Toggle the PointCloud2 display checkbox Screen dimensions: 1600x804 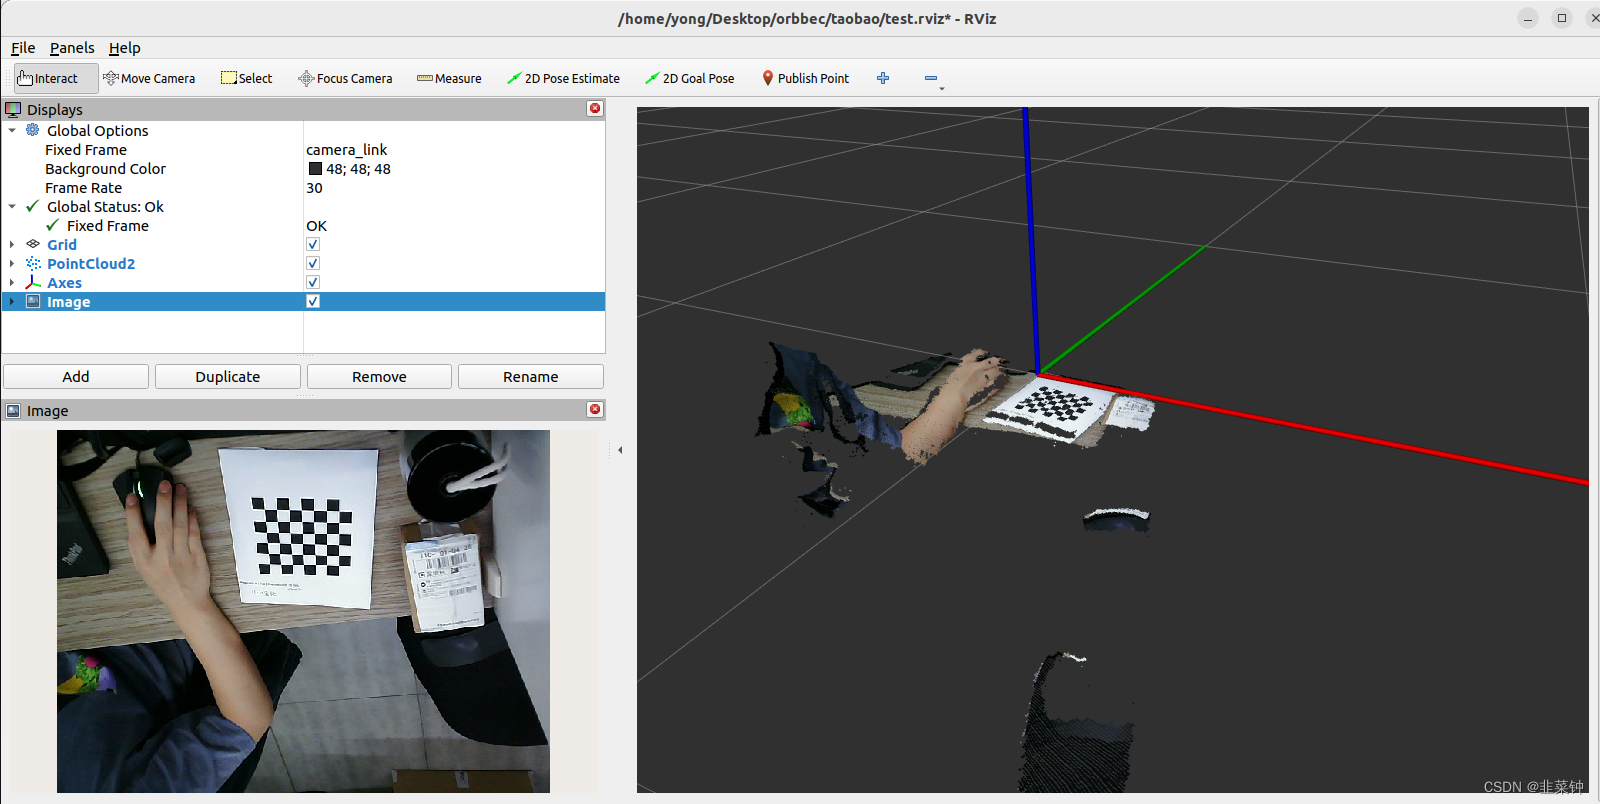313,263
